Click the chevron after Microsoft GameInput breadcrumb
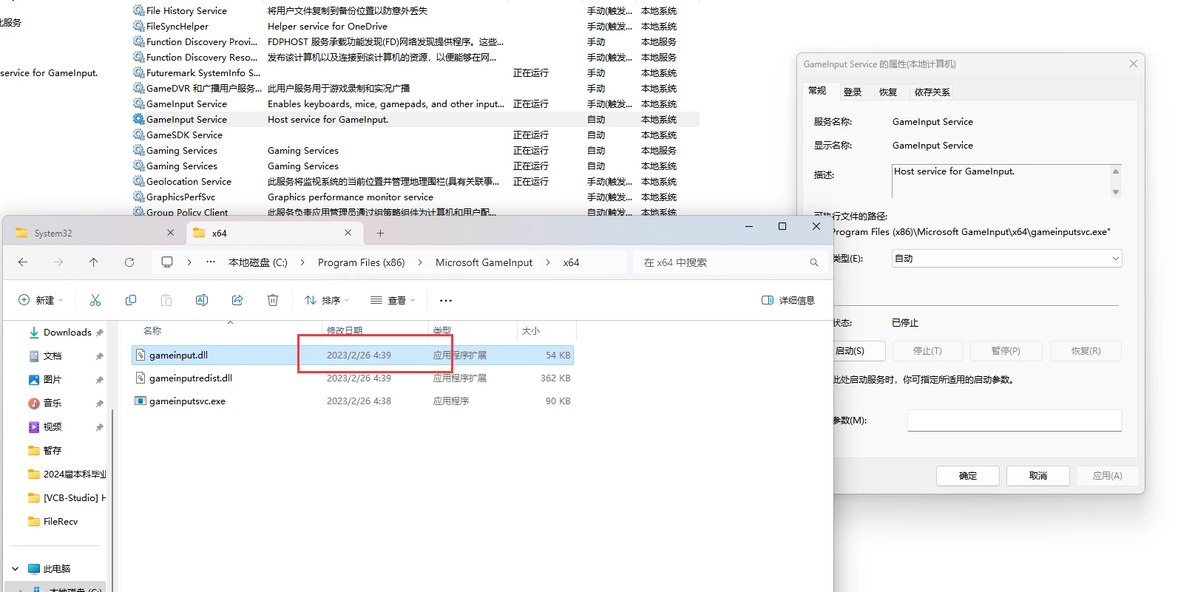Screen dimensions: 1192x592 point(549,262)
